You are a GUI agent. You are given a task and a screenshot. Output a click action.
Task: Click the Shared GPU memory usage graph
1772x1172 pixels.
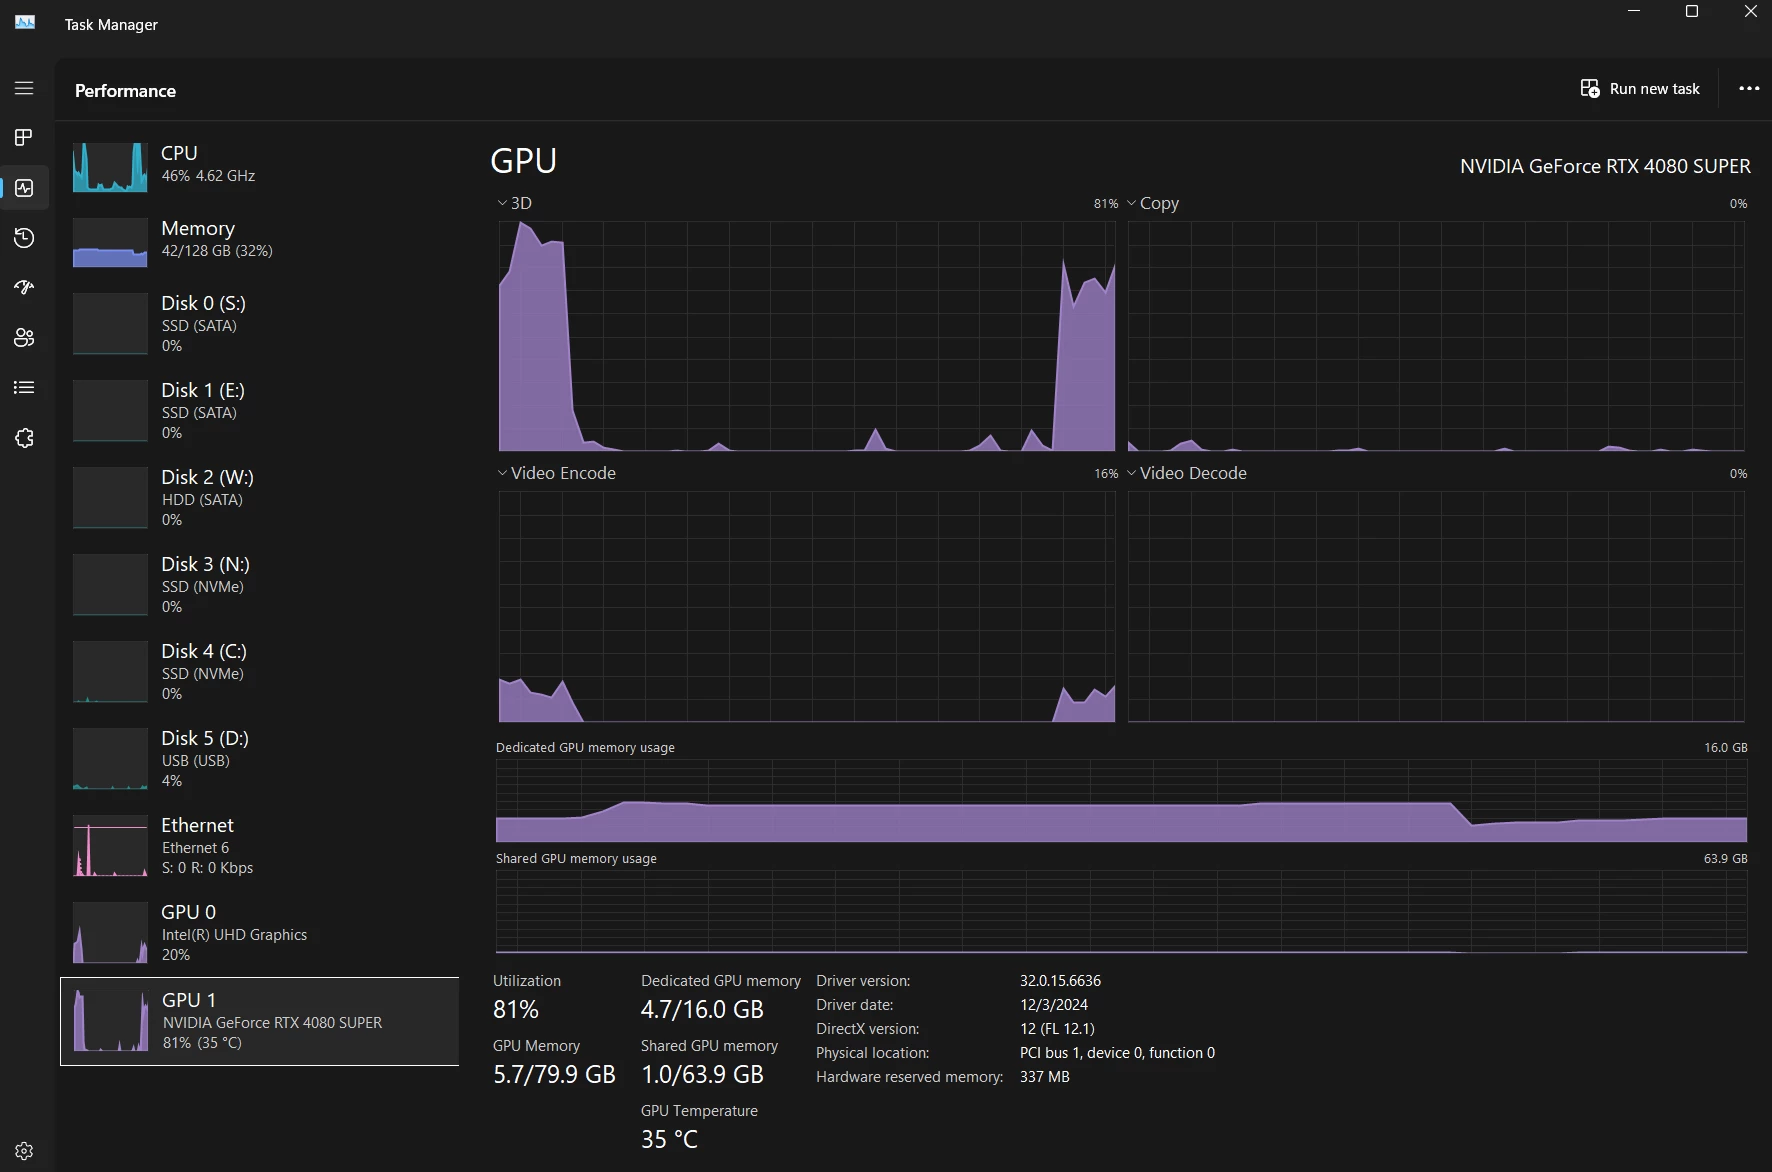click(1121, 911)
